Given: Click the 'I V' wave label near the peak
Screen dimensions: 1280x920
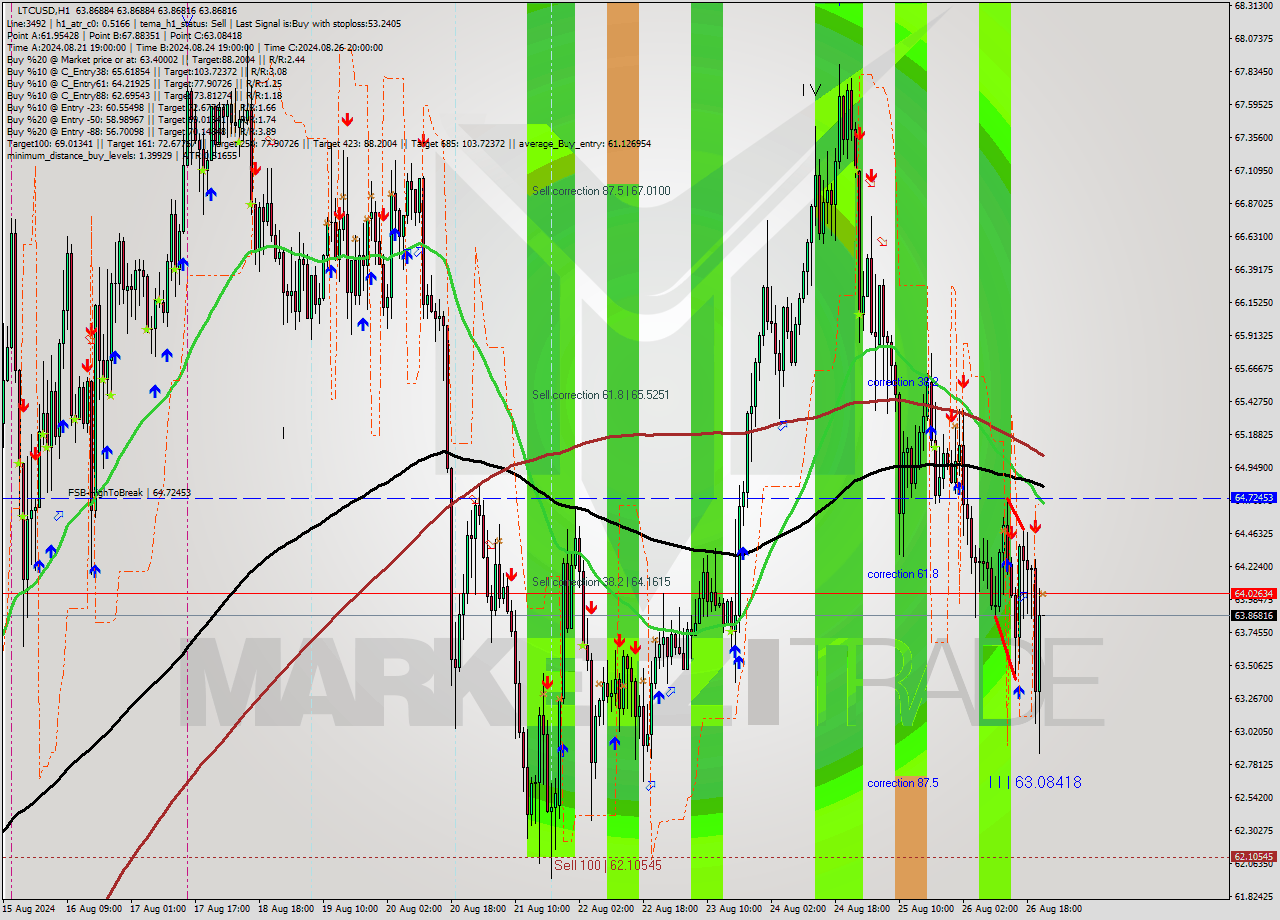Looking at the screenshot, I should [812, 90].
